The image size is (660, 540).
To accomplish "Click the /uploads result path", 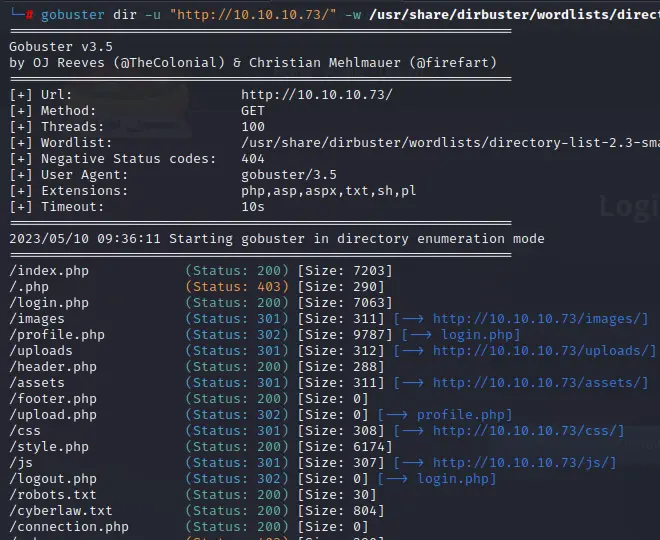I will 41,351.
